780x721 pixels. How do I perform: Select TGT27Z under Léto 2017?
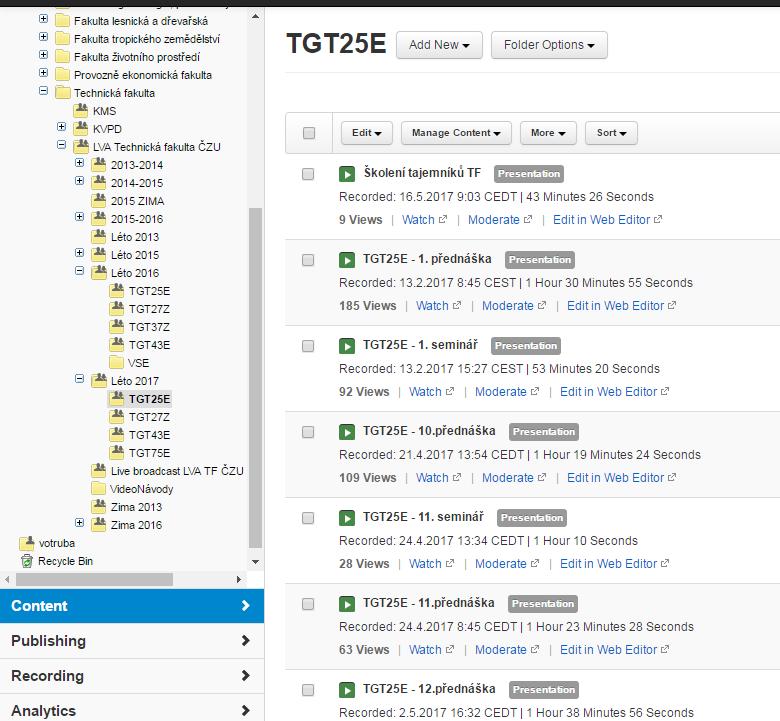[x=149, y=417]
